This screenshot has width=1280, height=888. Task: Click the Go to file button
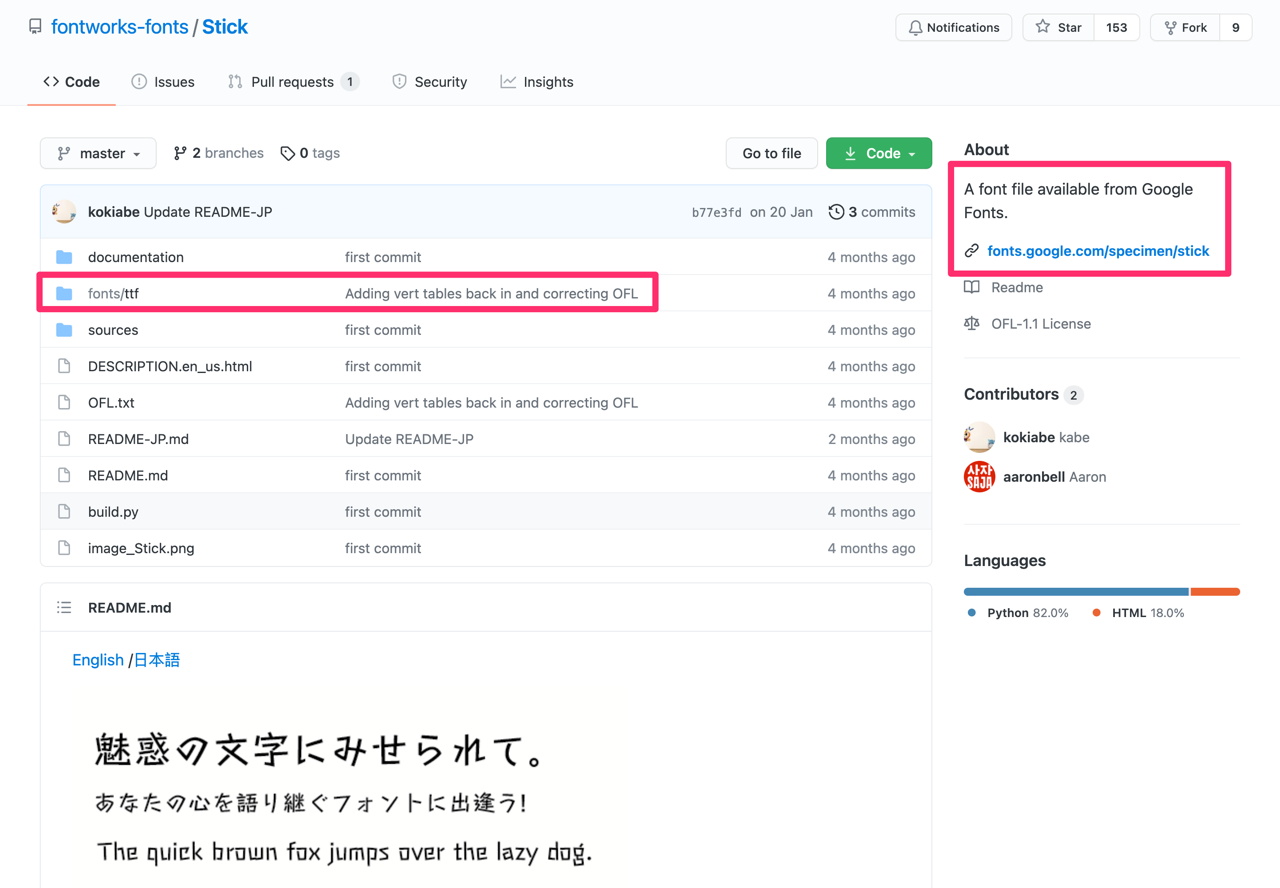pyautogui.click(x=772, y=153)
